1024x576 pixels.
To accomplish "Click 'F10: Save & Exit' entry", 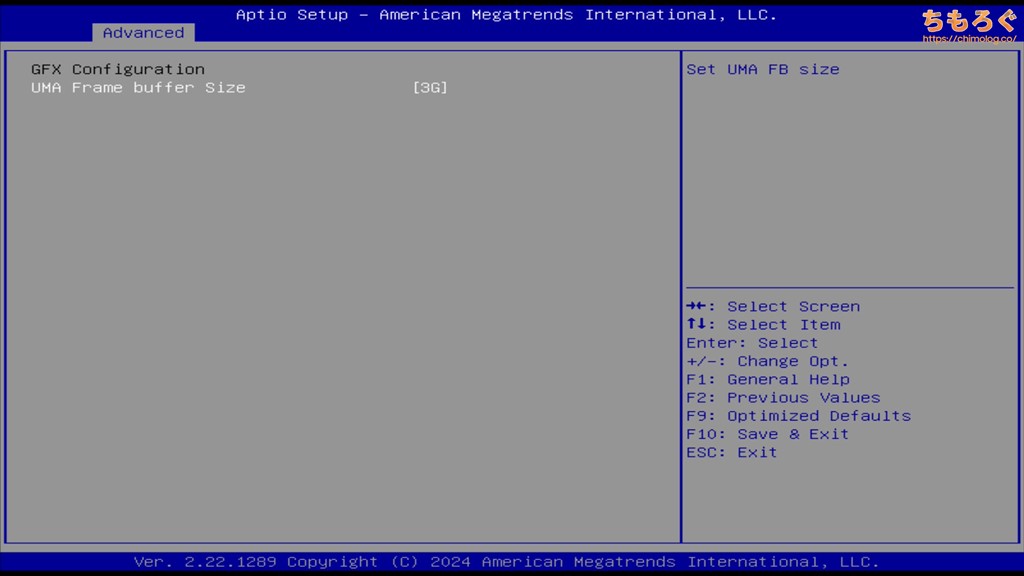I will coord(767,434).
